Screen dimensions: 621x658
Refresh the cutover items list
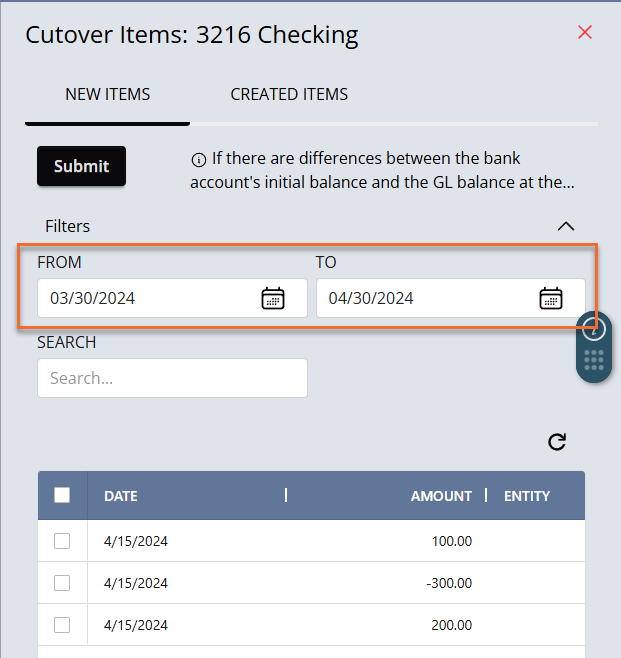click(557, 441)
